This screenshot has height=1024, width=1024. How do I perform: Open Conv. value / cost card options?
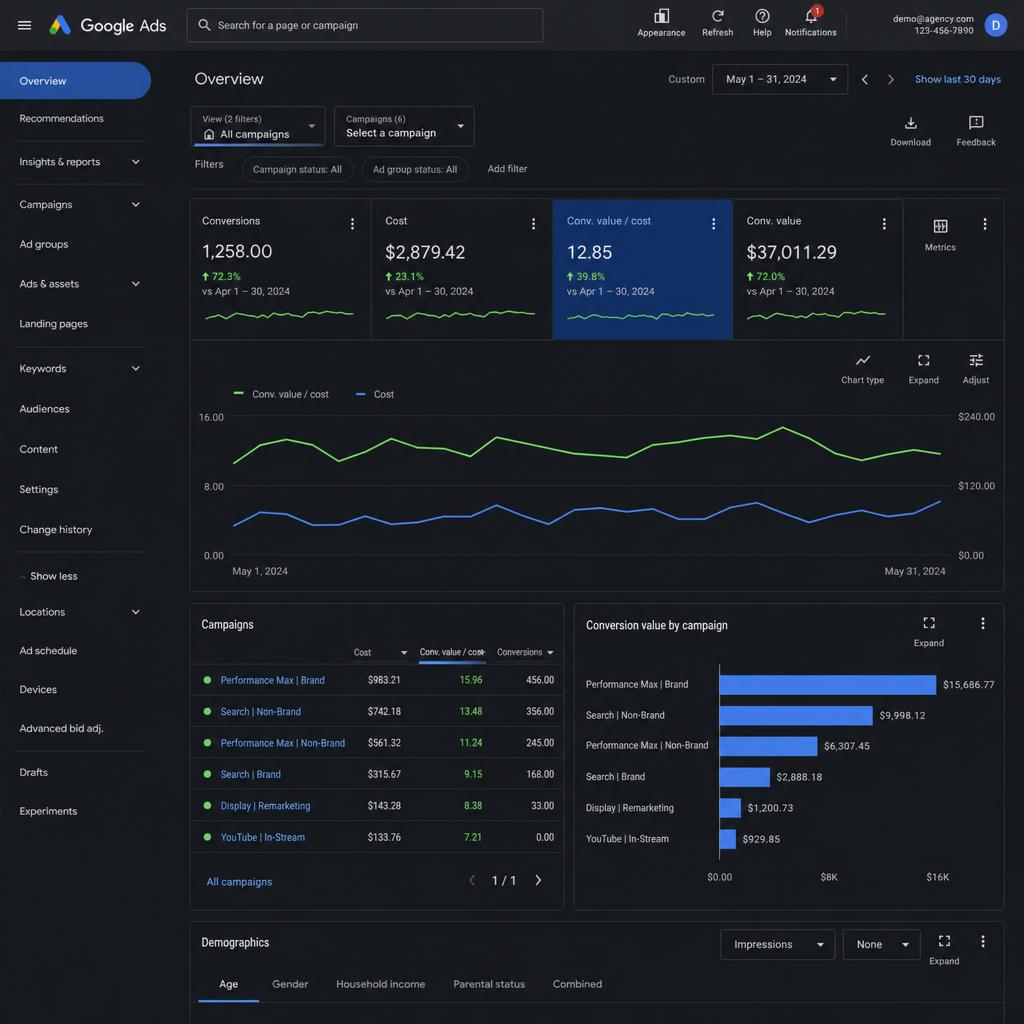pyautogui.click(x=713, y=224)
